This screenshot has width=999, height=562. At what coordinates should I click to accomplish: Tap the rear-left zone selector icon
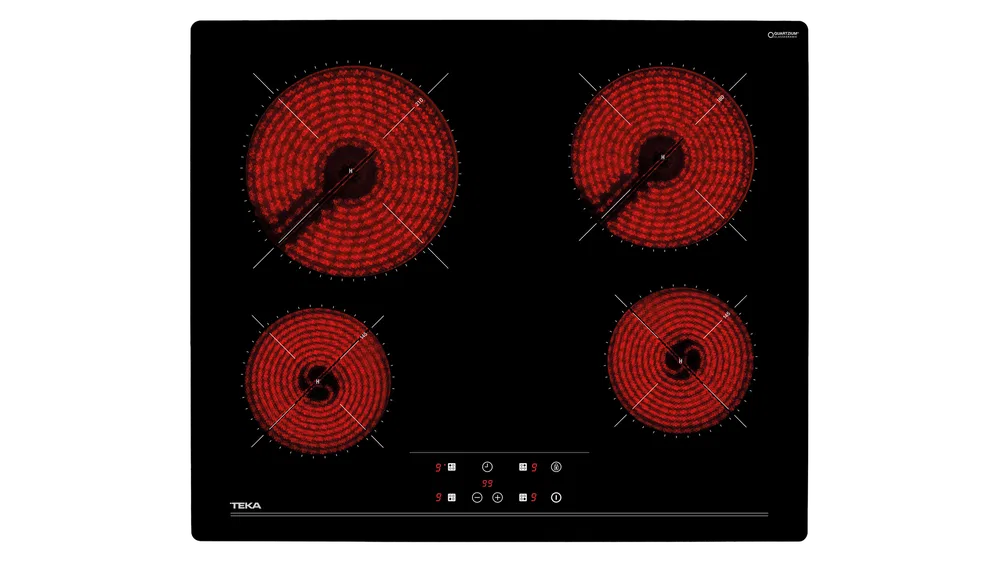[x=452, y=467]
